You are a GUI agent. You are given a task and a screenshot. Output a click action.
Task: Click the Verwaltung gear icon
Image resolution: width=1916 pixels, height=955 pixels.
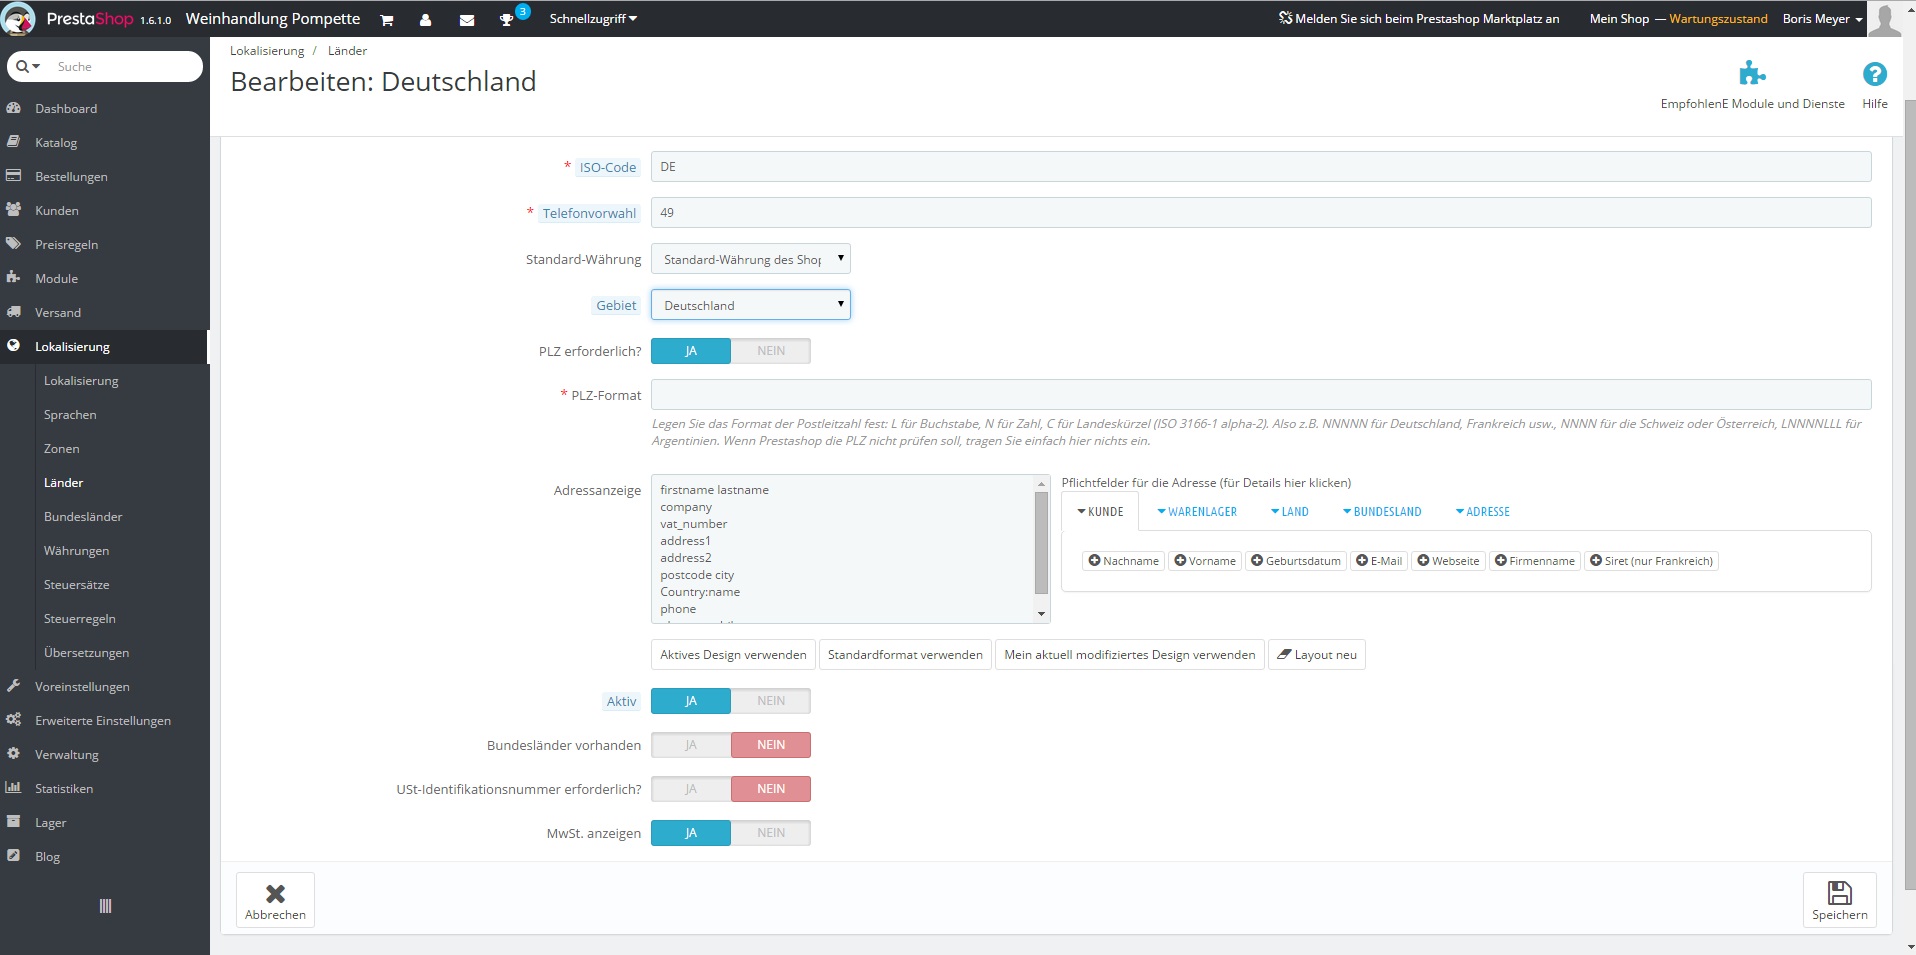point(14,754)
